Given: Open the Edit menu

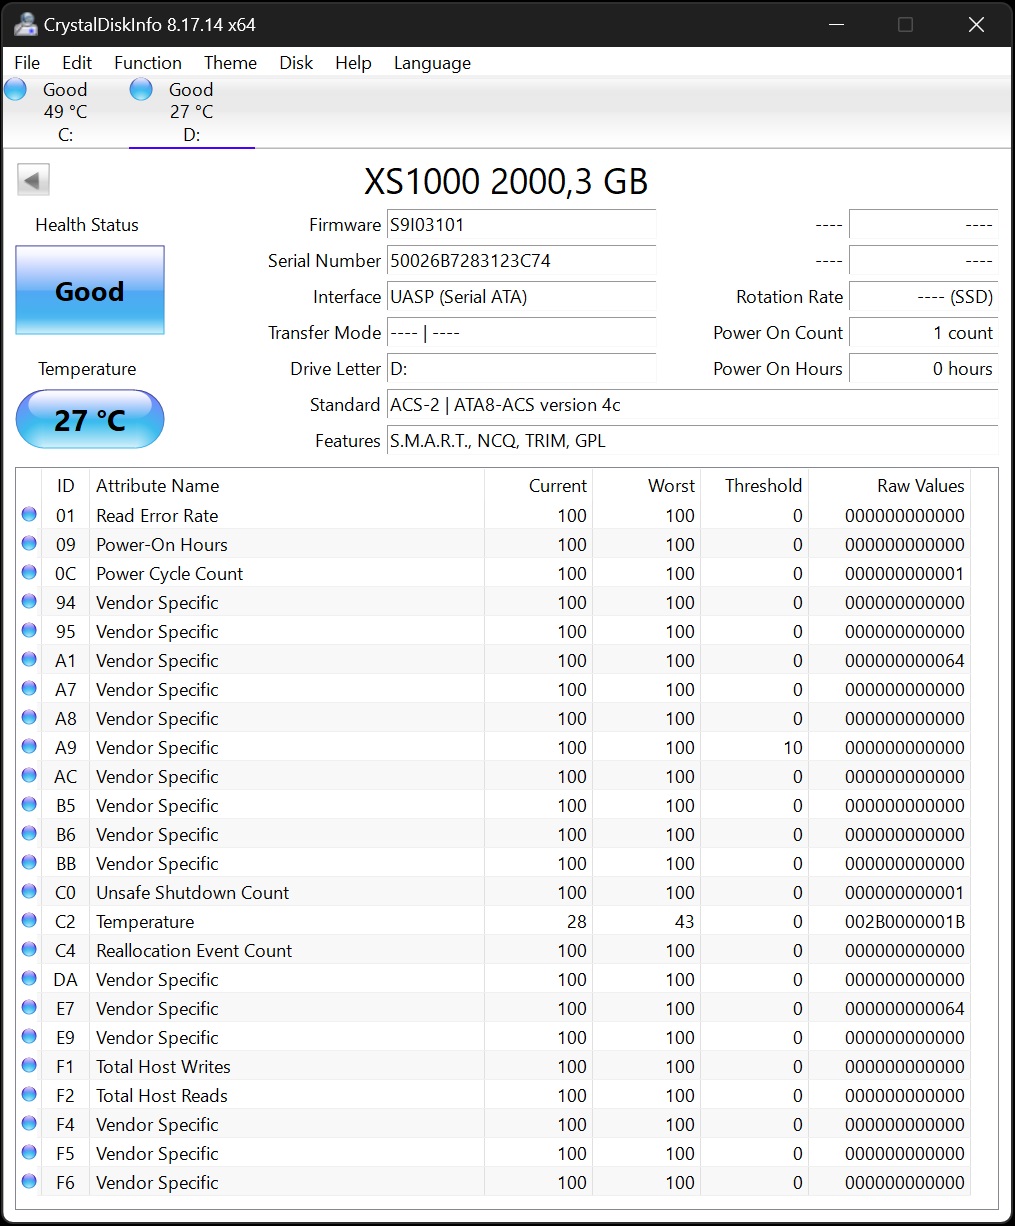Looking at the screenshot, I should pyautogui.click(x=77, y=62).
